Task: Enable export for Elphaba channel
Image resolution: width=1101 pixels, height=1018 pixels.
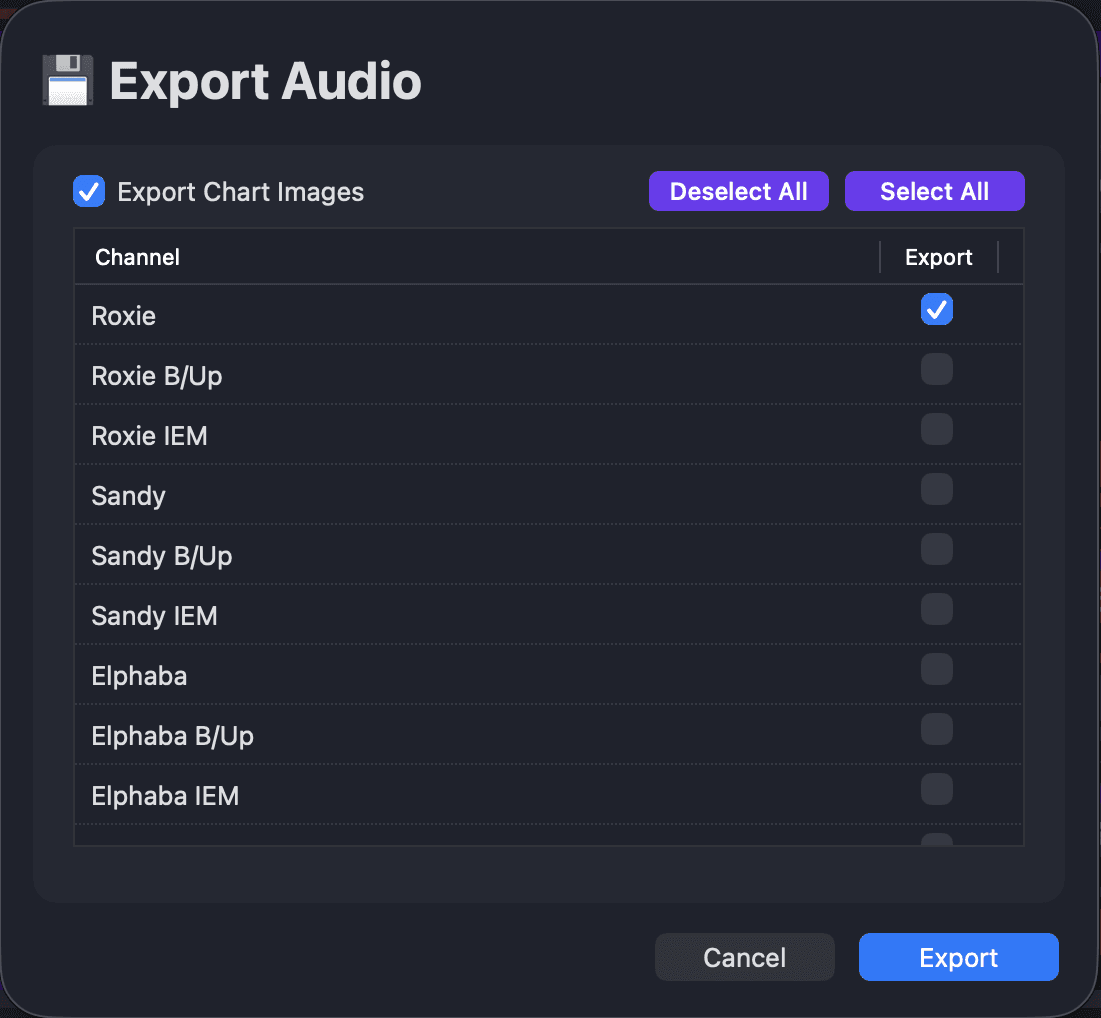Action: coord(937,669)
